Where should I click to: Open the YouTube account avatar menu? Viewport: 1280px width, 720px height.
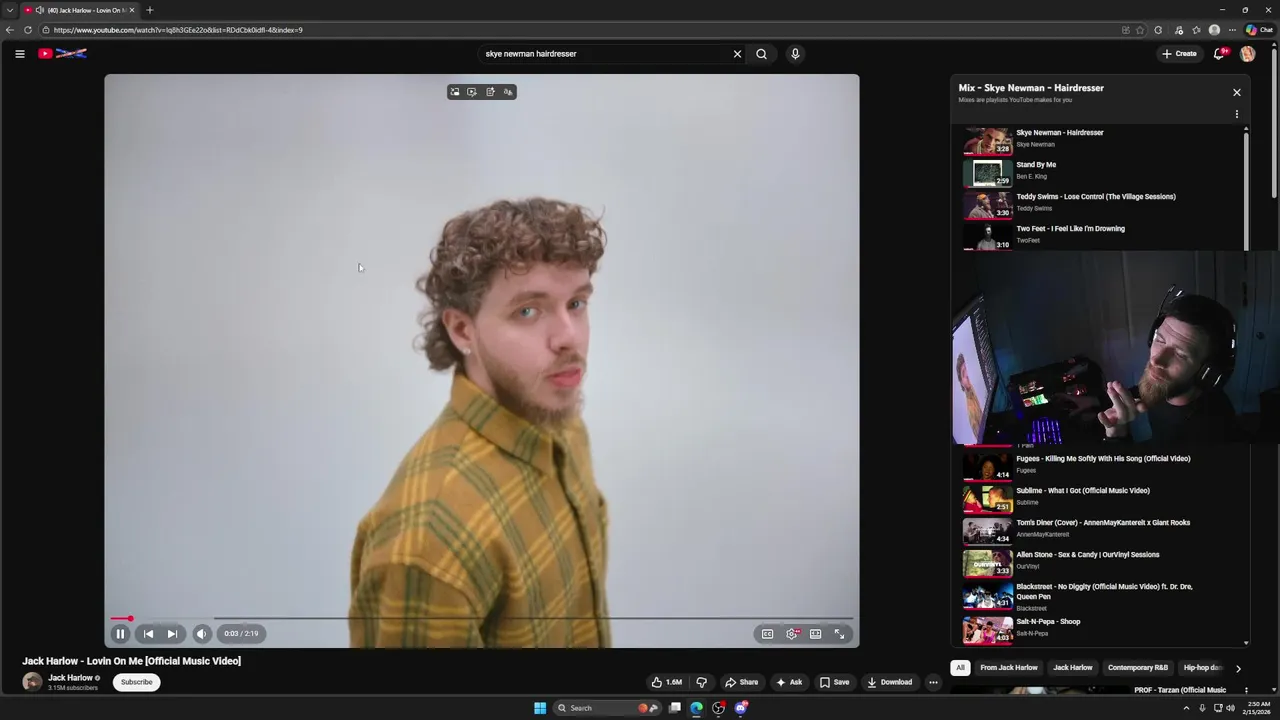1247,54
